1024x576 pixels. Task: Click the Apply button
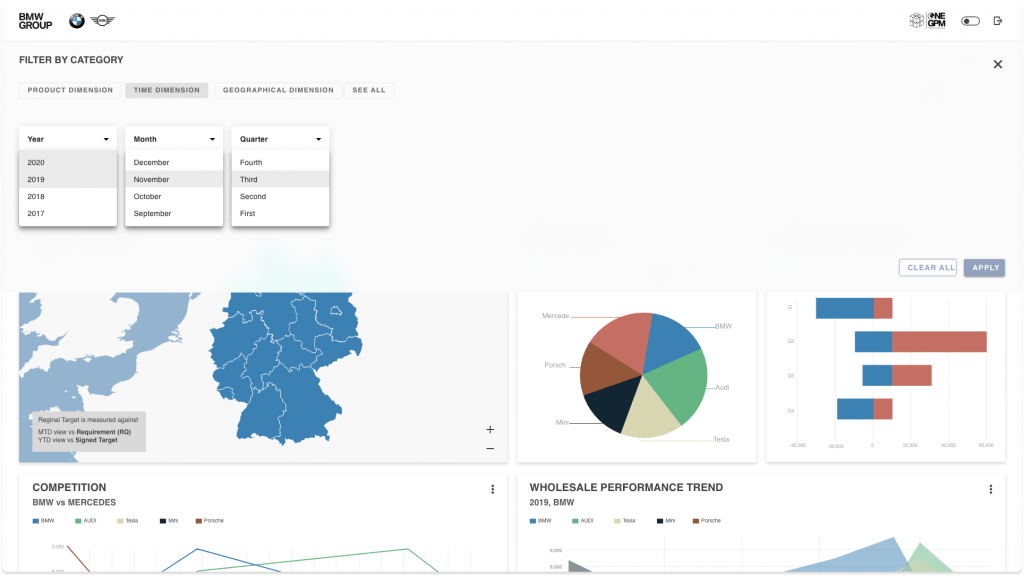click(985, 268)
